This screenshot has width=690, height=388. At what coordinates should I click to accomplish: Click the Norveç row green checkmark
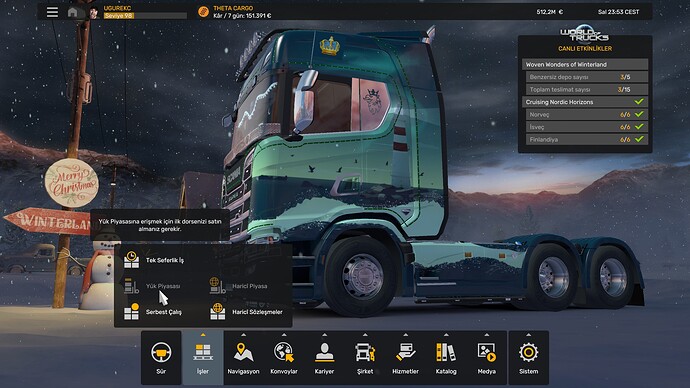(x=639, y=114)
